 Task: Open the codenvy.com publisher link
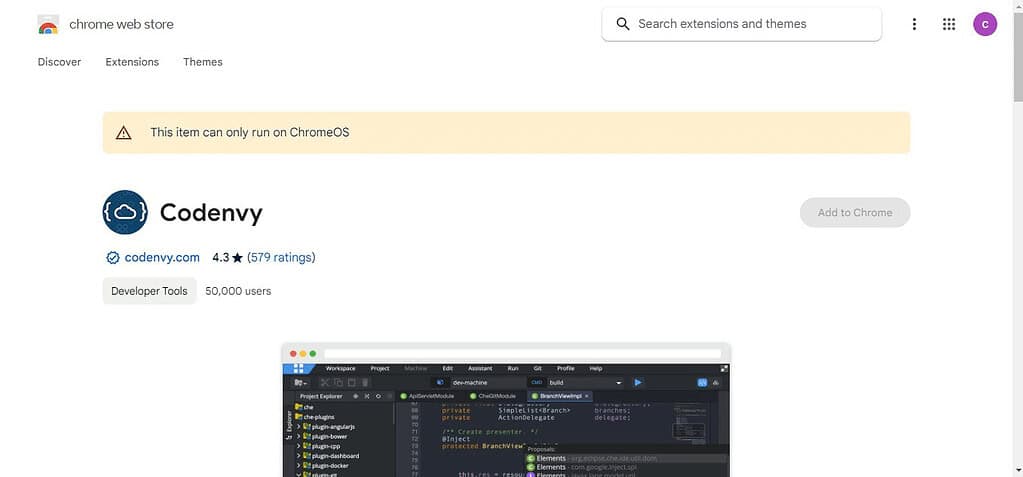coord(162,258)
